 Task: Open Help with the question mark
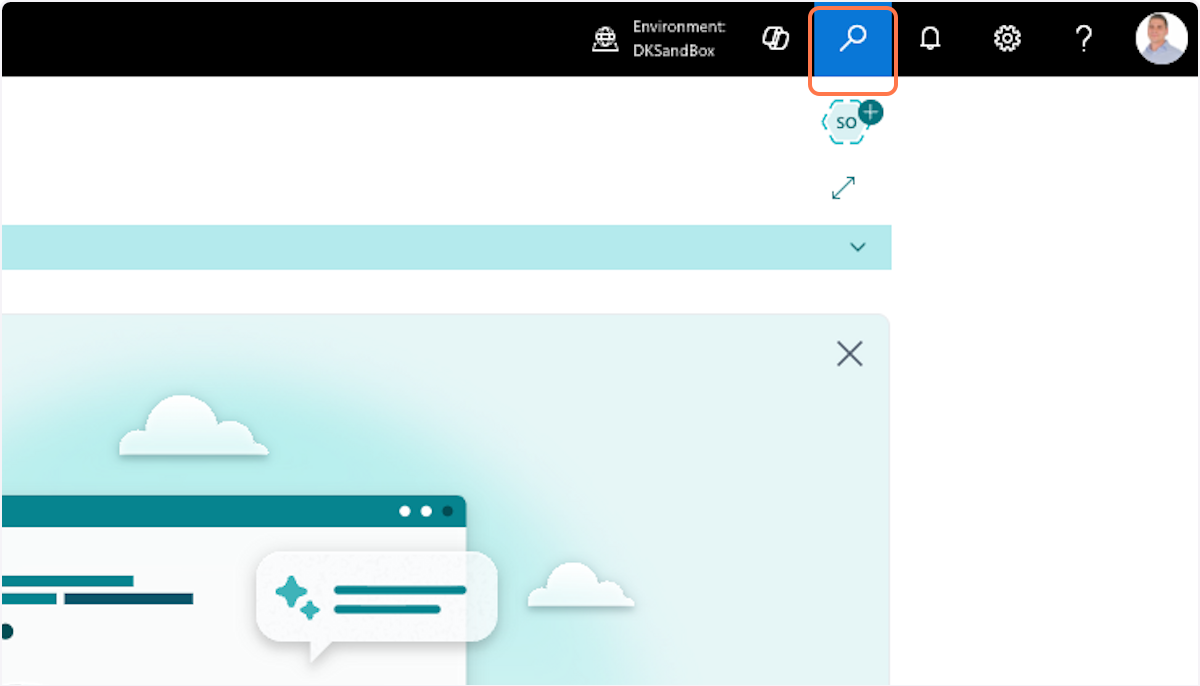pyautogui.click(x=1083, y=40)
